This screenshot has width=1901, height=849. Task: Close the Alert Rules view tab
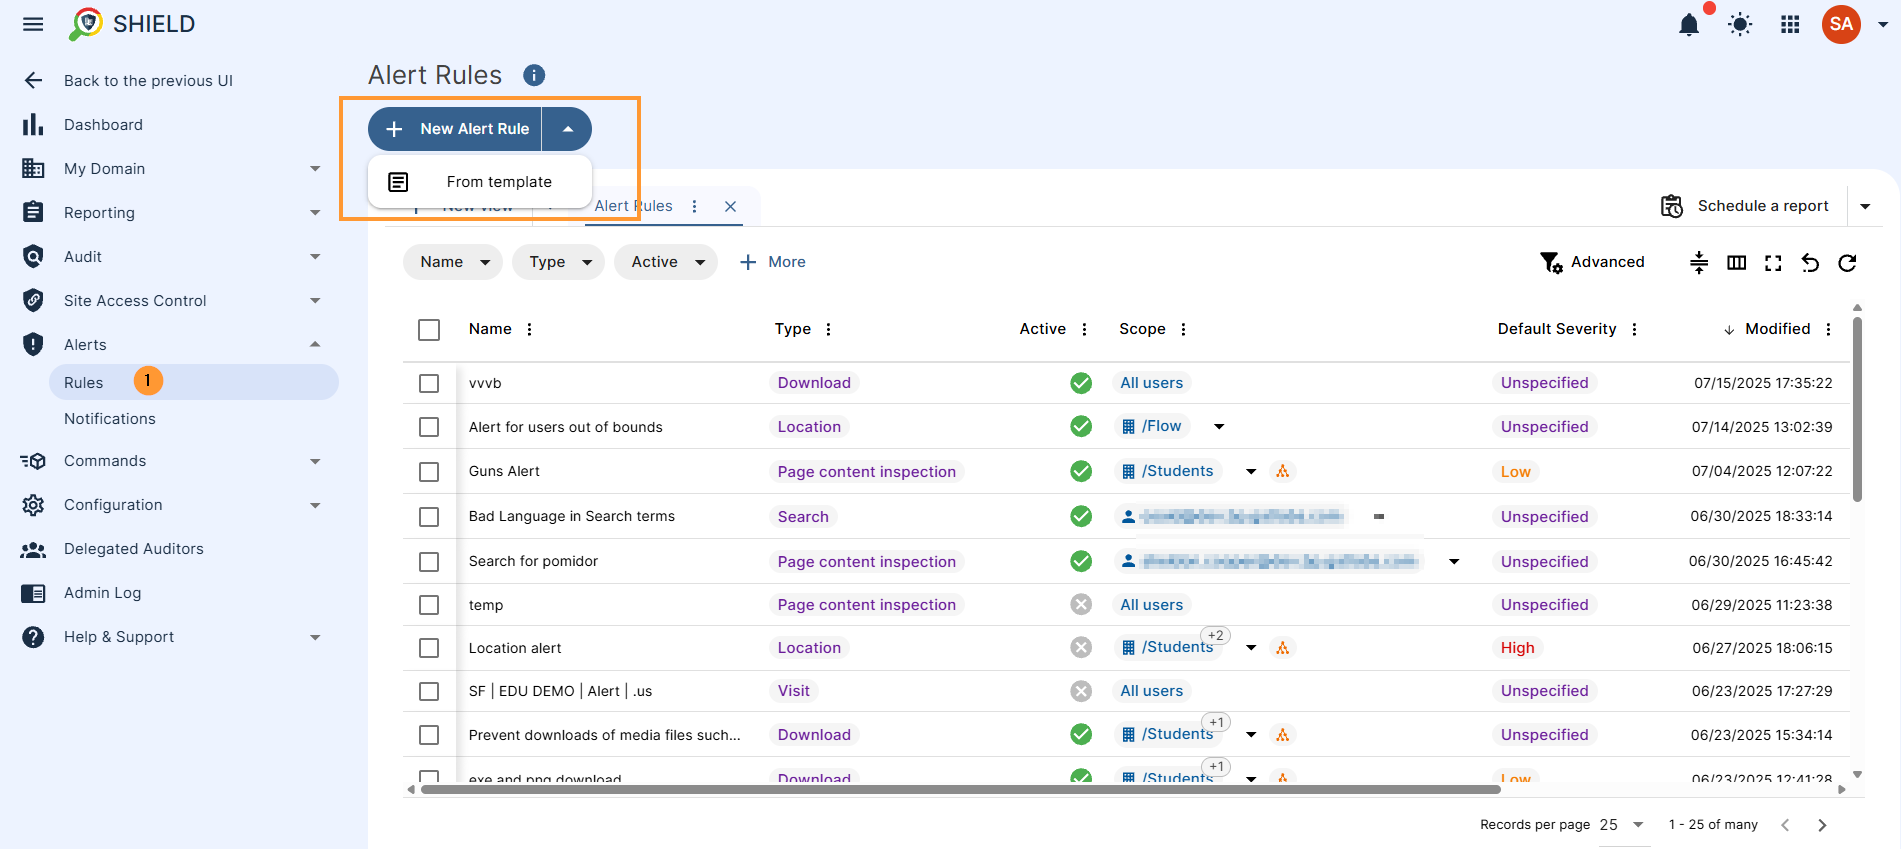click(730, 206)
